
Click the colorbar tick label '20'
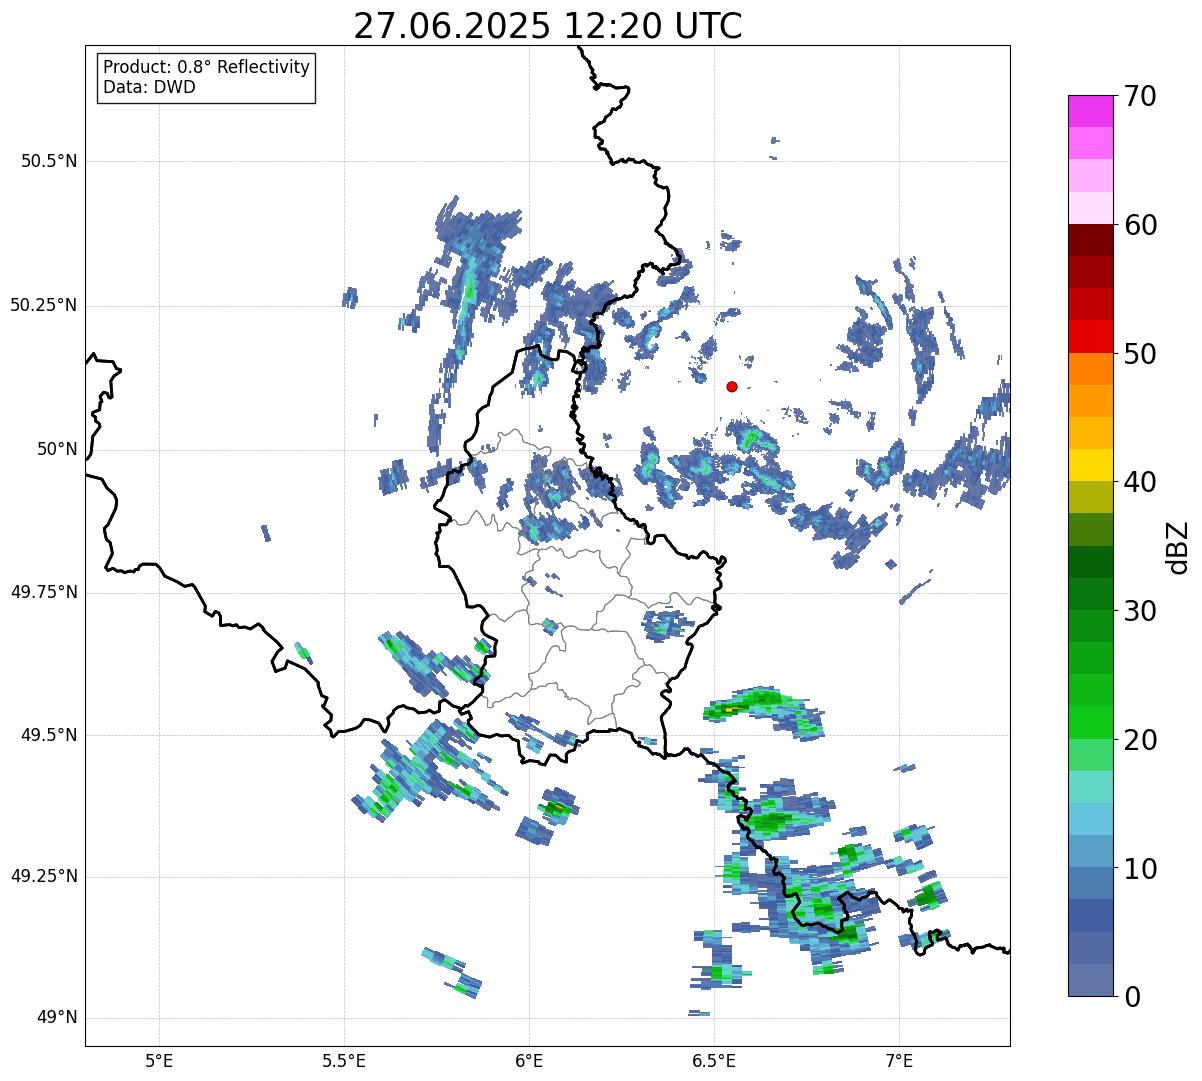point(1140,740)
